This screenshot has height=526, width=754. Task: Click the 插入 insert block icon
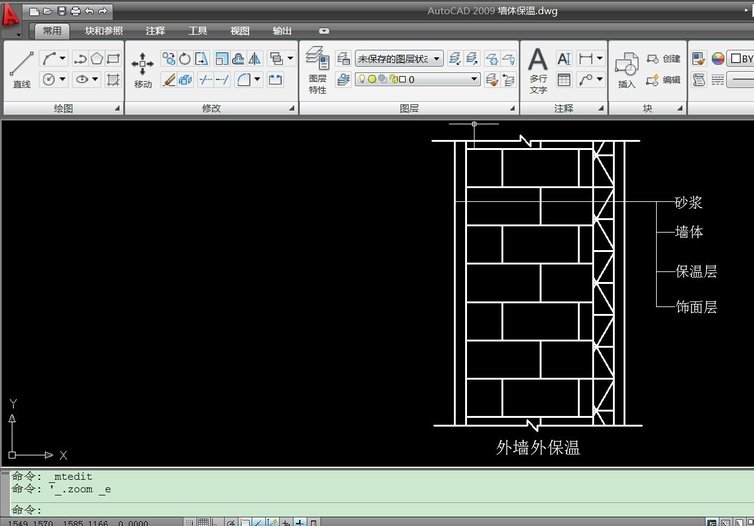pos(627,70)
